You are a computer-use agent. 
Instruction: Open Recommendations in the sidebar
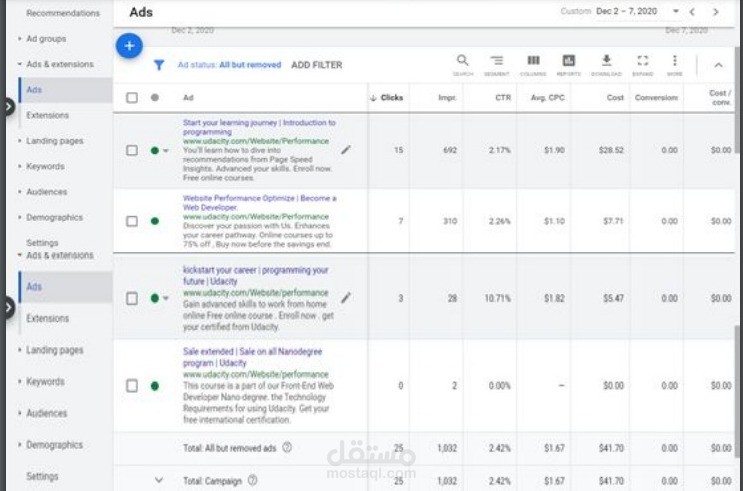click(63, 13)
